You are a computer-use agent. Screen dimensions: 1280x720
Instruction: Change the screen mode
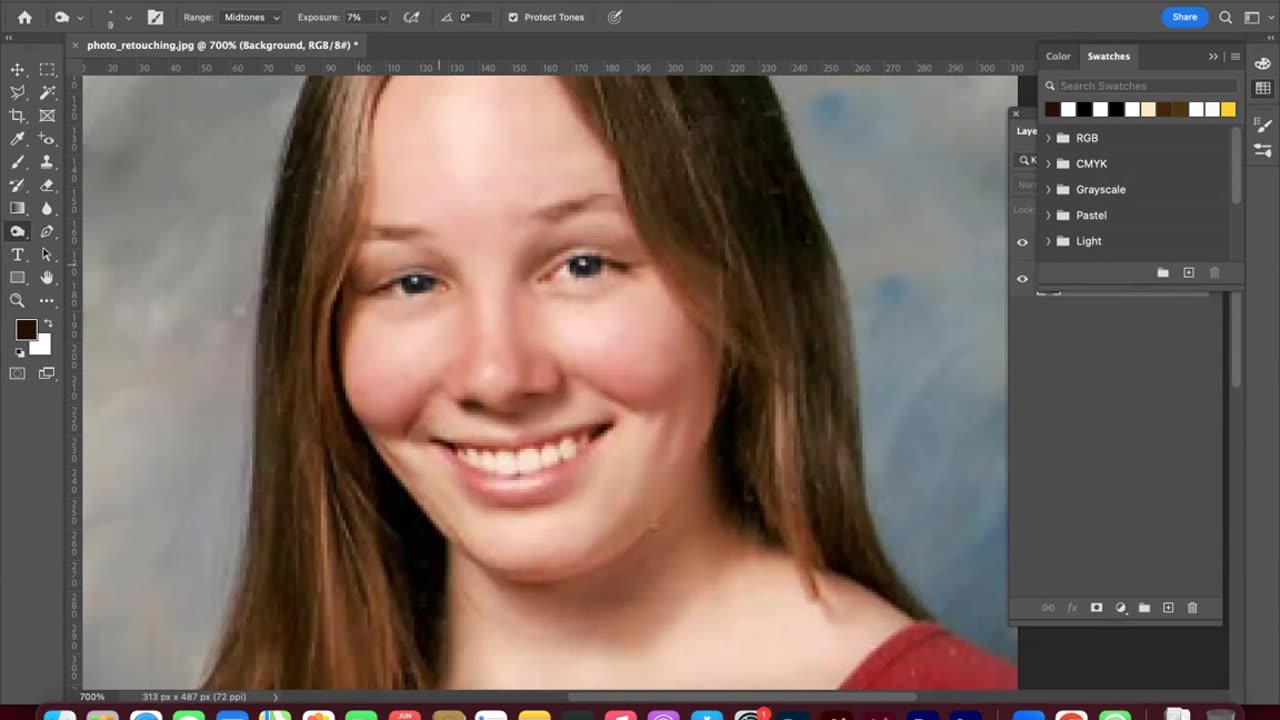pos(47,373)
